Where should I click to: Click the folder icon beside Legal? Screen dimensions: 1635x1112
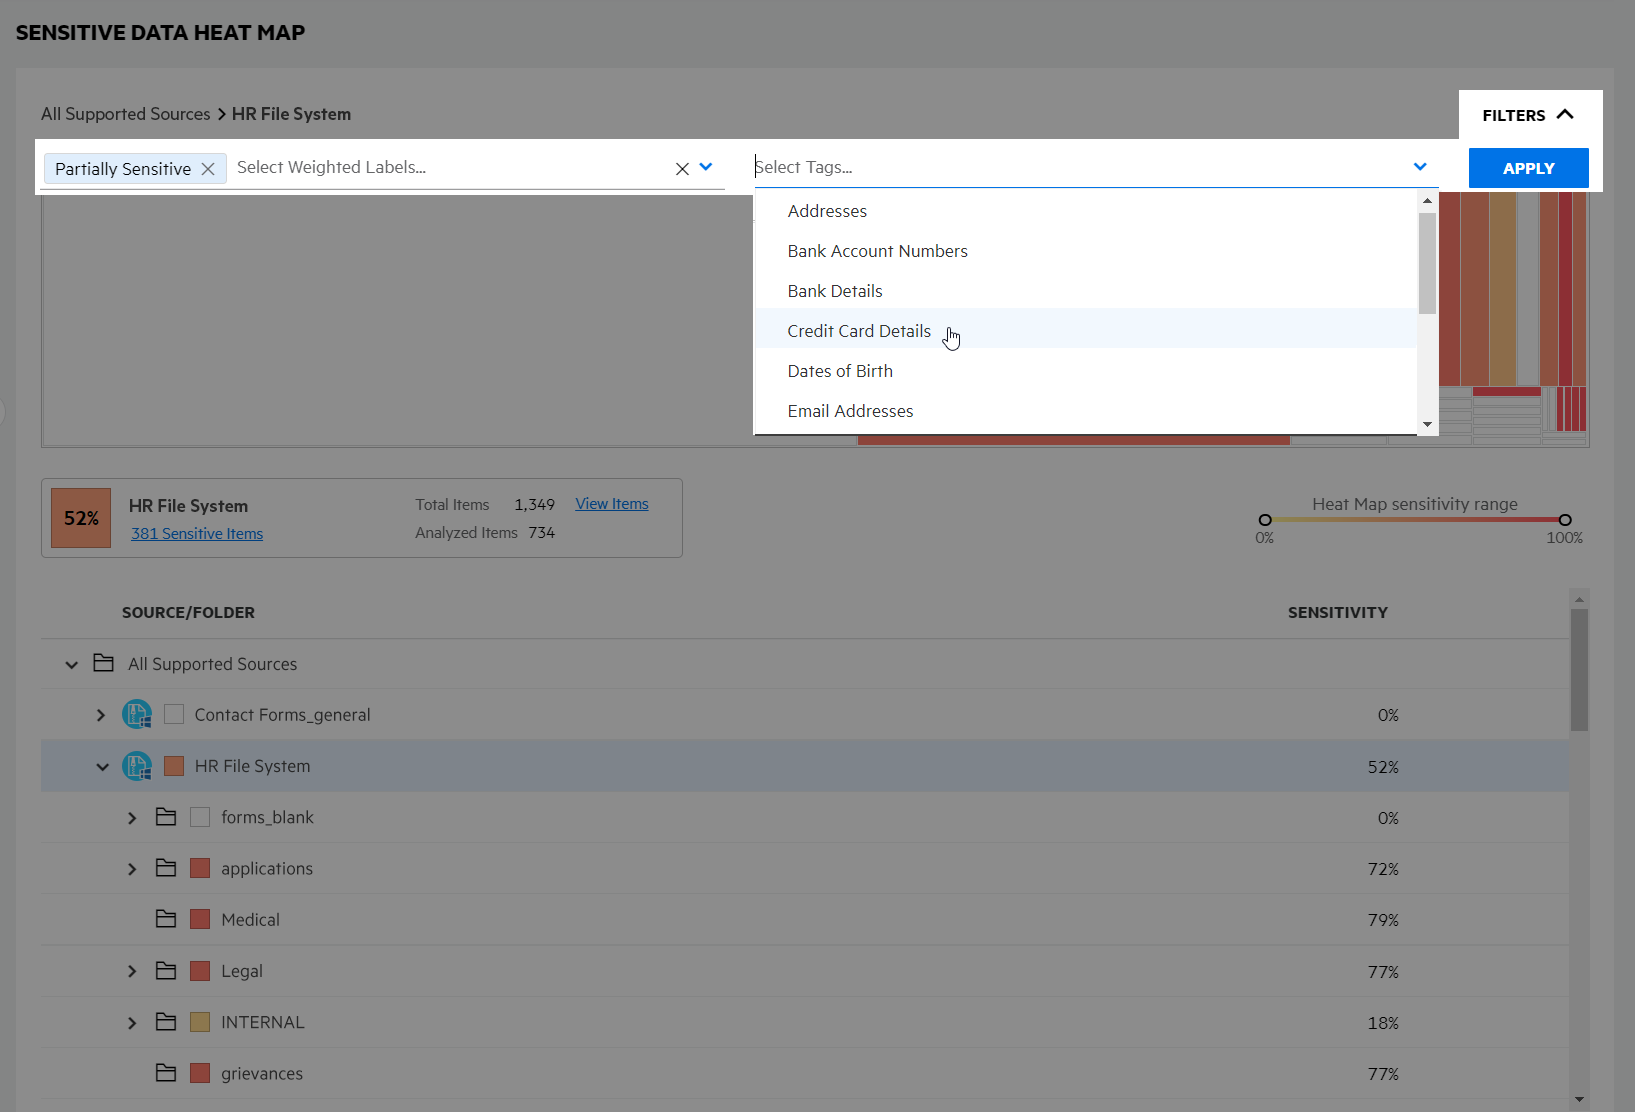(x=166, y=970)
